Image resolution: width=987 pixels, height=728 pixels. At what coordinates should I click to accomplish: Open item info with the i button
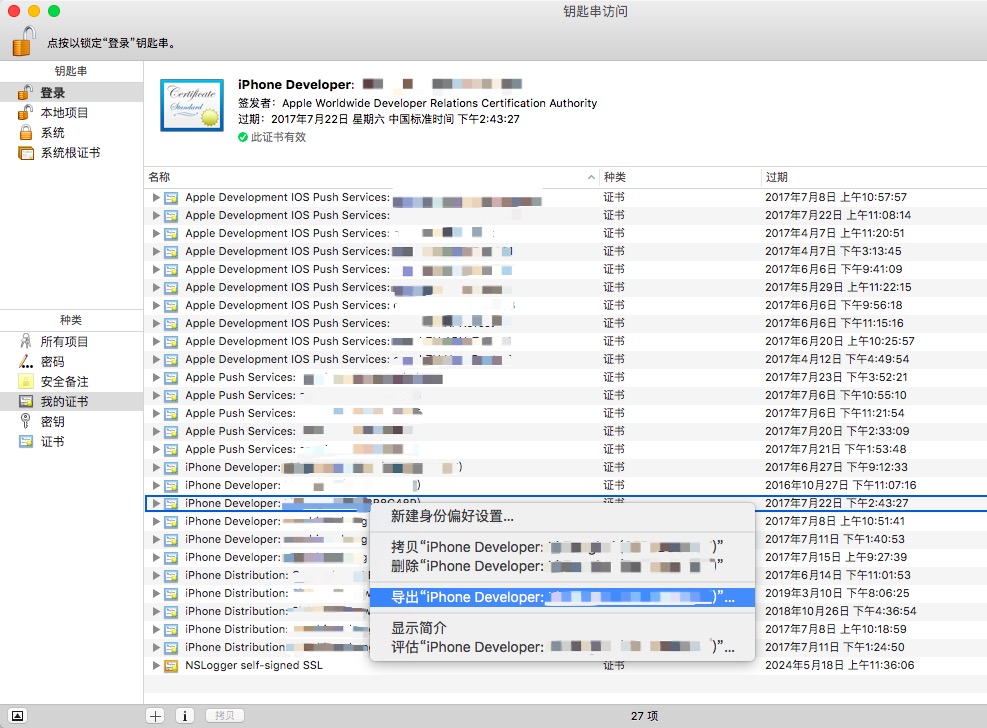pyautogui.click(x=184, y=716)
